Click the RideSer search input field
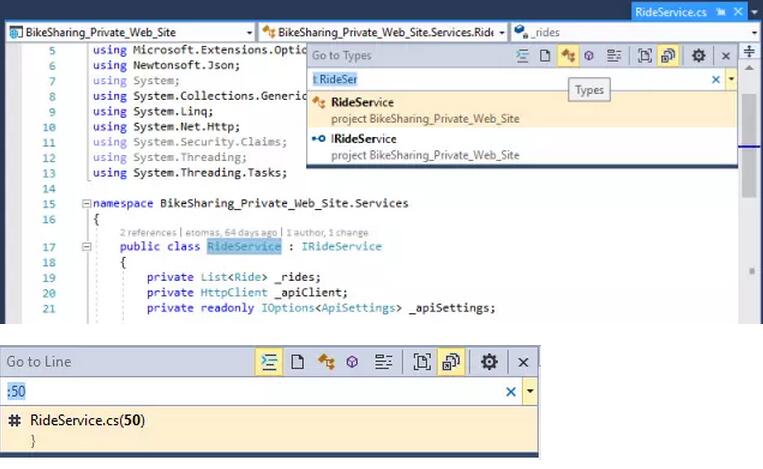The height and width of the screenshot is (469, 763). 510,79
